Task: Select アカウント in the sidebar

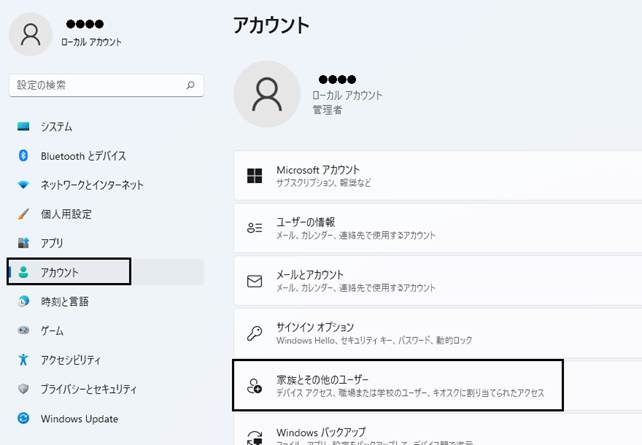Action: [106, 272]
